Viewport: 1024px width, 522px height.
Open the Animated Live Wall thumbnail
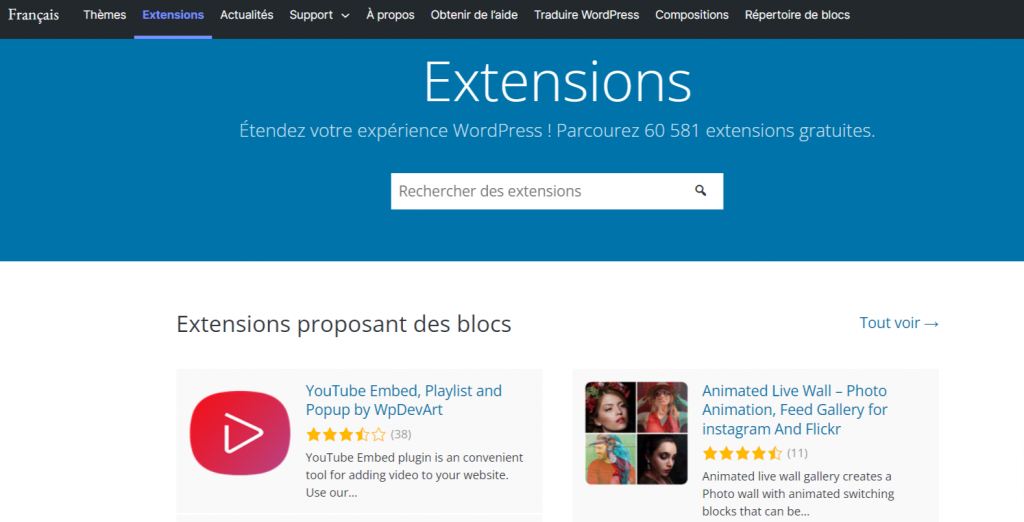636,433
